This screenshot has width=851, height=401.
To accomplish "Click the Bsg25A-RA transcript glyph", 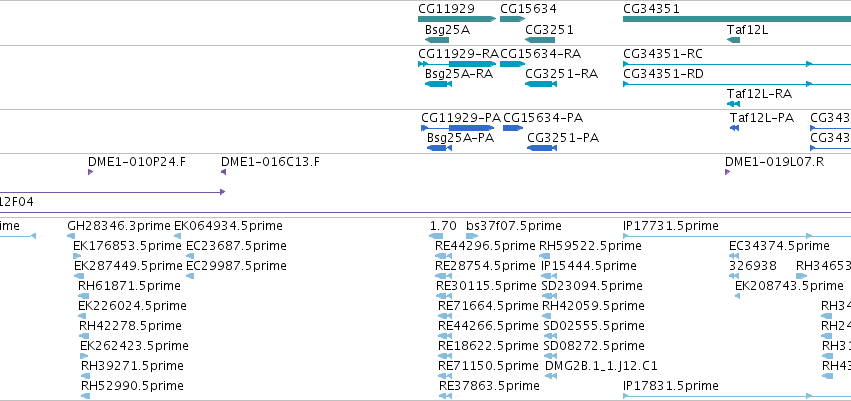I will 437,84.
